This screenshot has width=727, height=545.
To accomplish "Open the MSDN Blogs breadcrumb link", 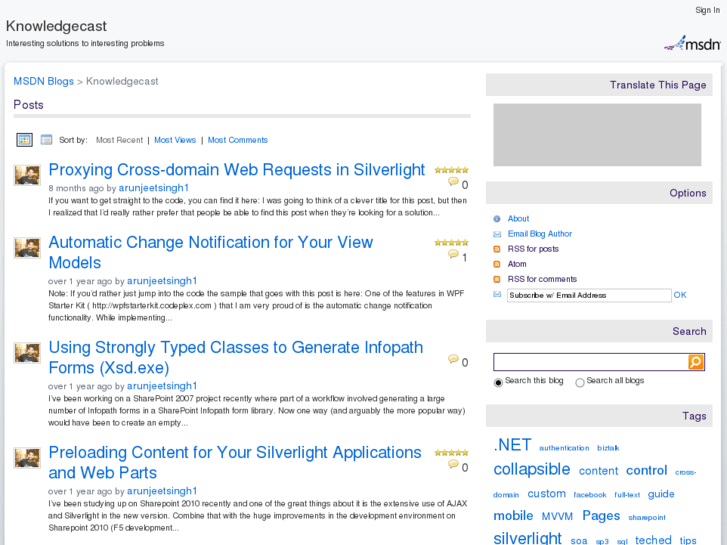I will click(44, 81).
